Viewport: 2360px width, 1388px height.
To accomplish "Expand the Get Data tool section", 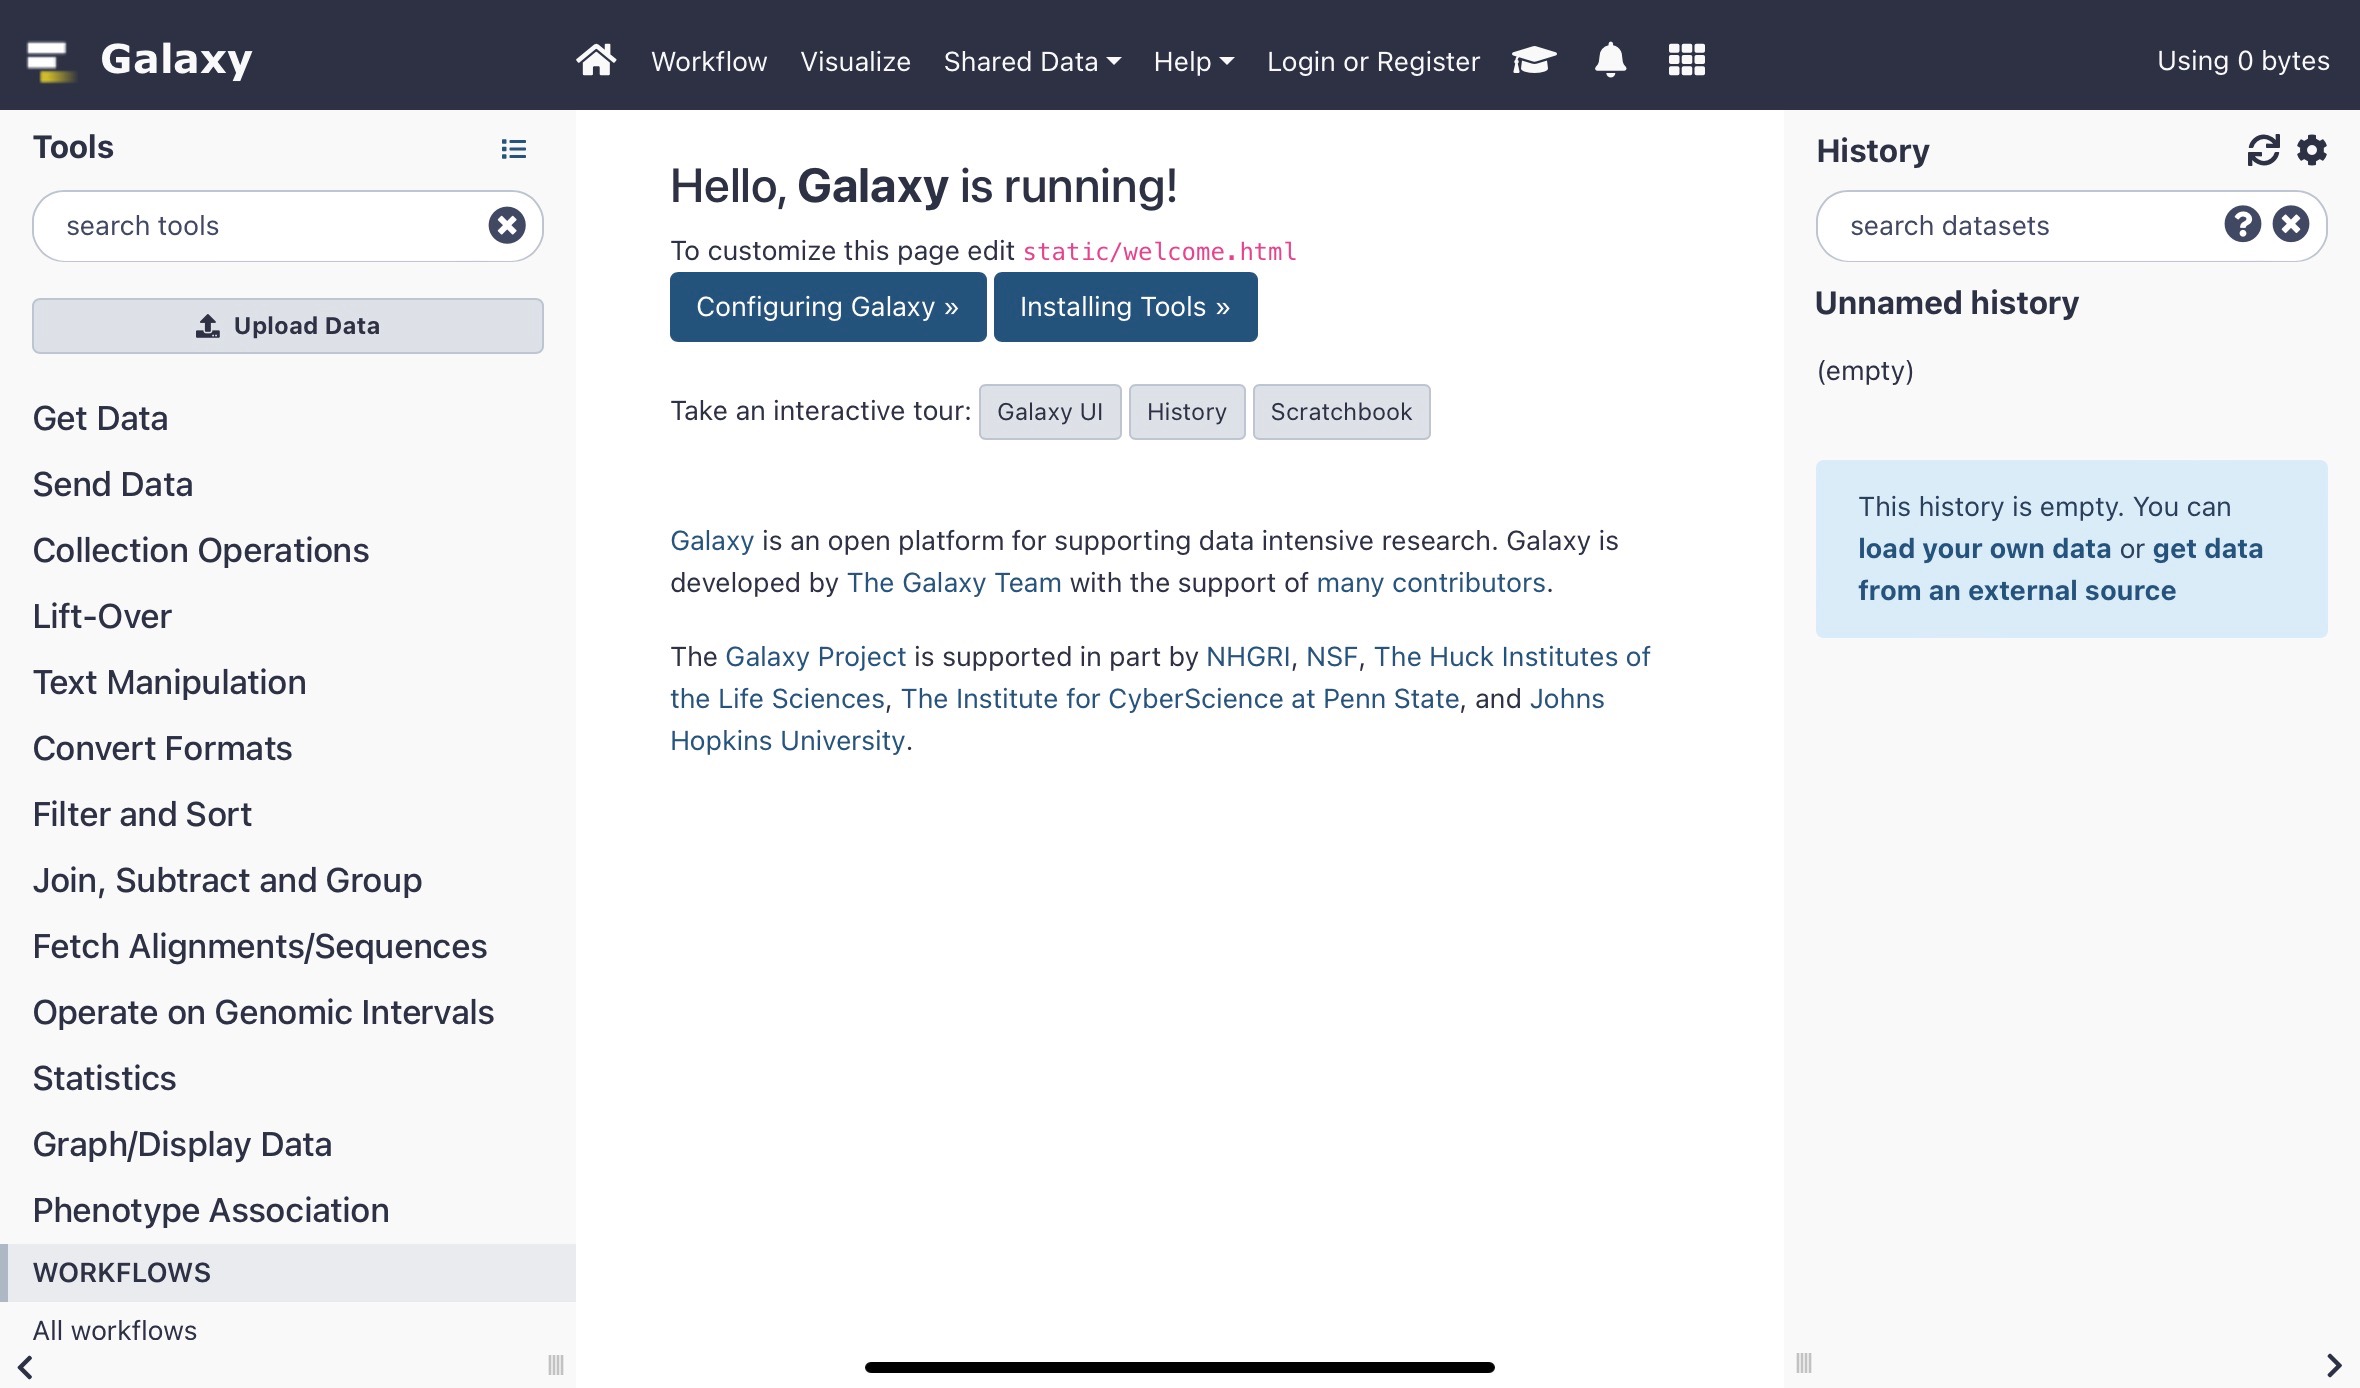I will tap(100, 418).
